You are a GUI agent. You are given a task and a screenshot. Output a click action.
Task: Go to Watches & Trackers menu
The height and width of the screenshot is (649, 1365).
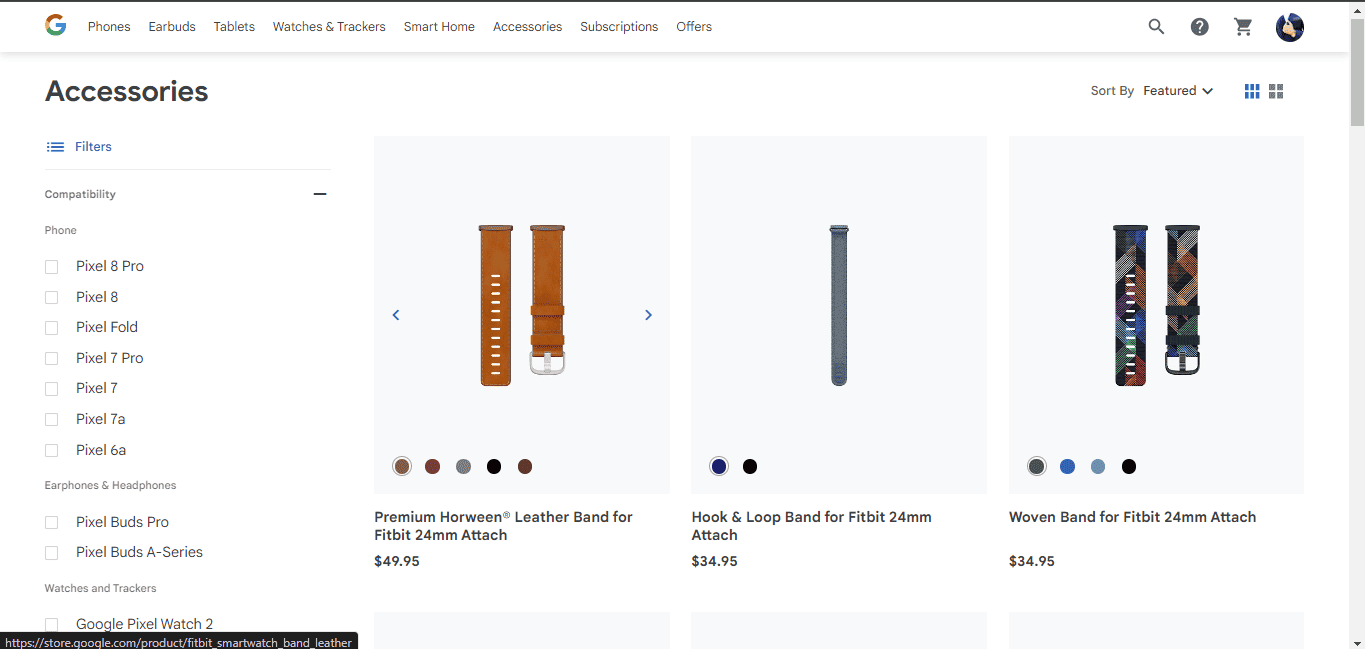click(x=329, y=27)
